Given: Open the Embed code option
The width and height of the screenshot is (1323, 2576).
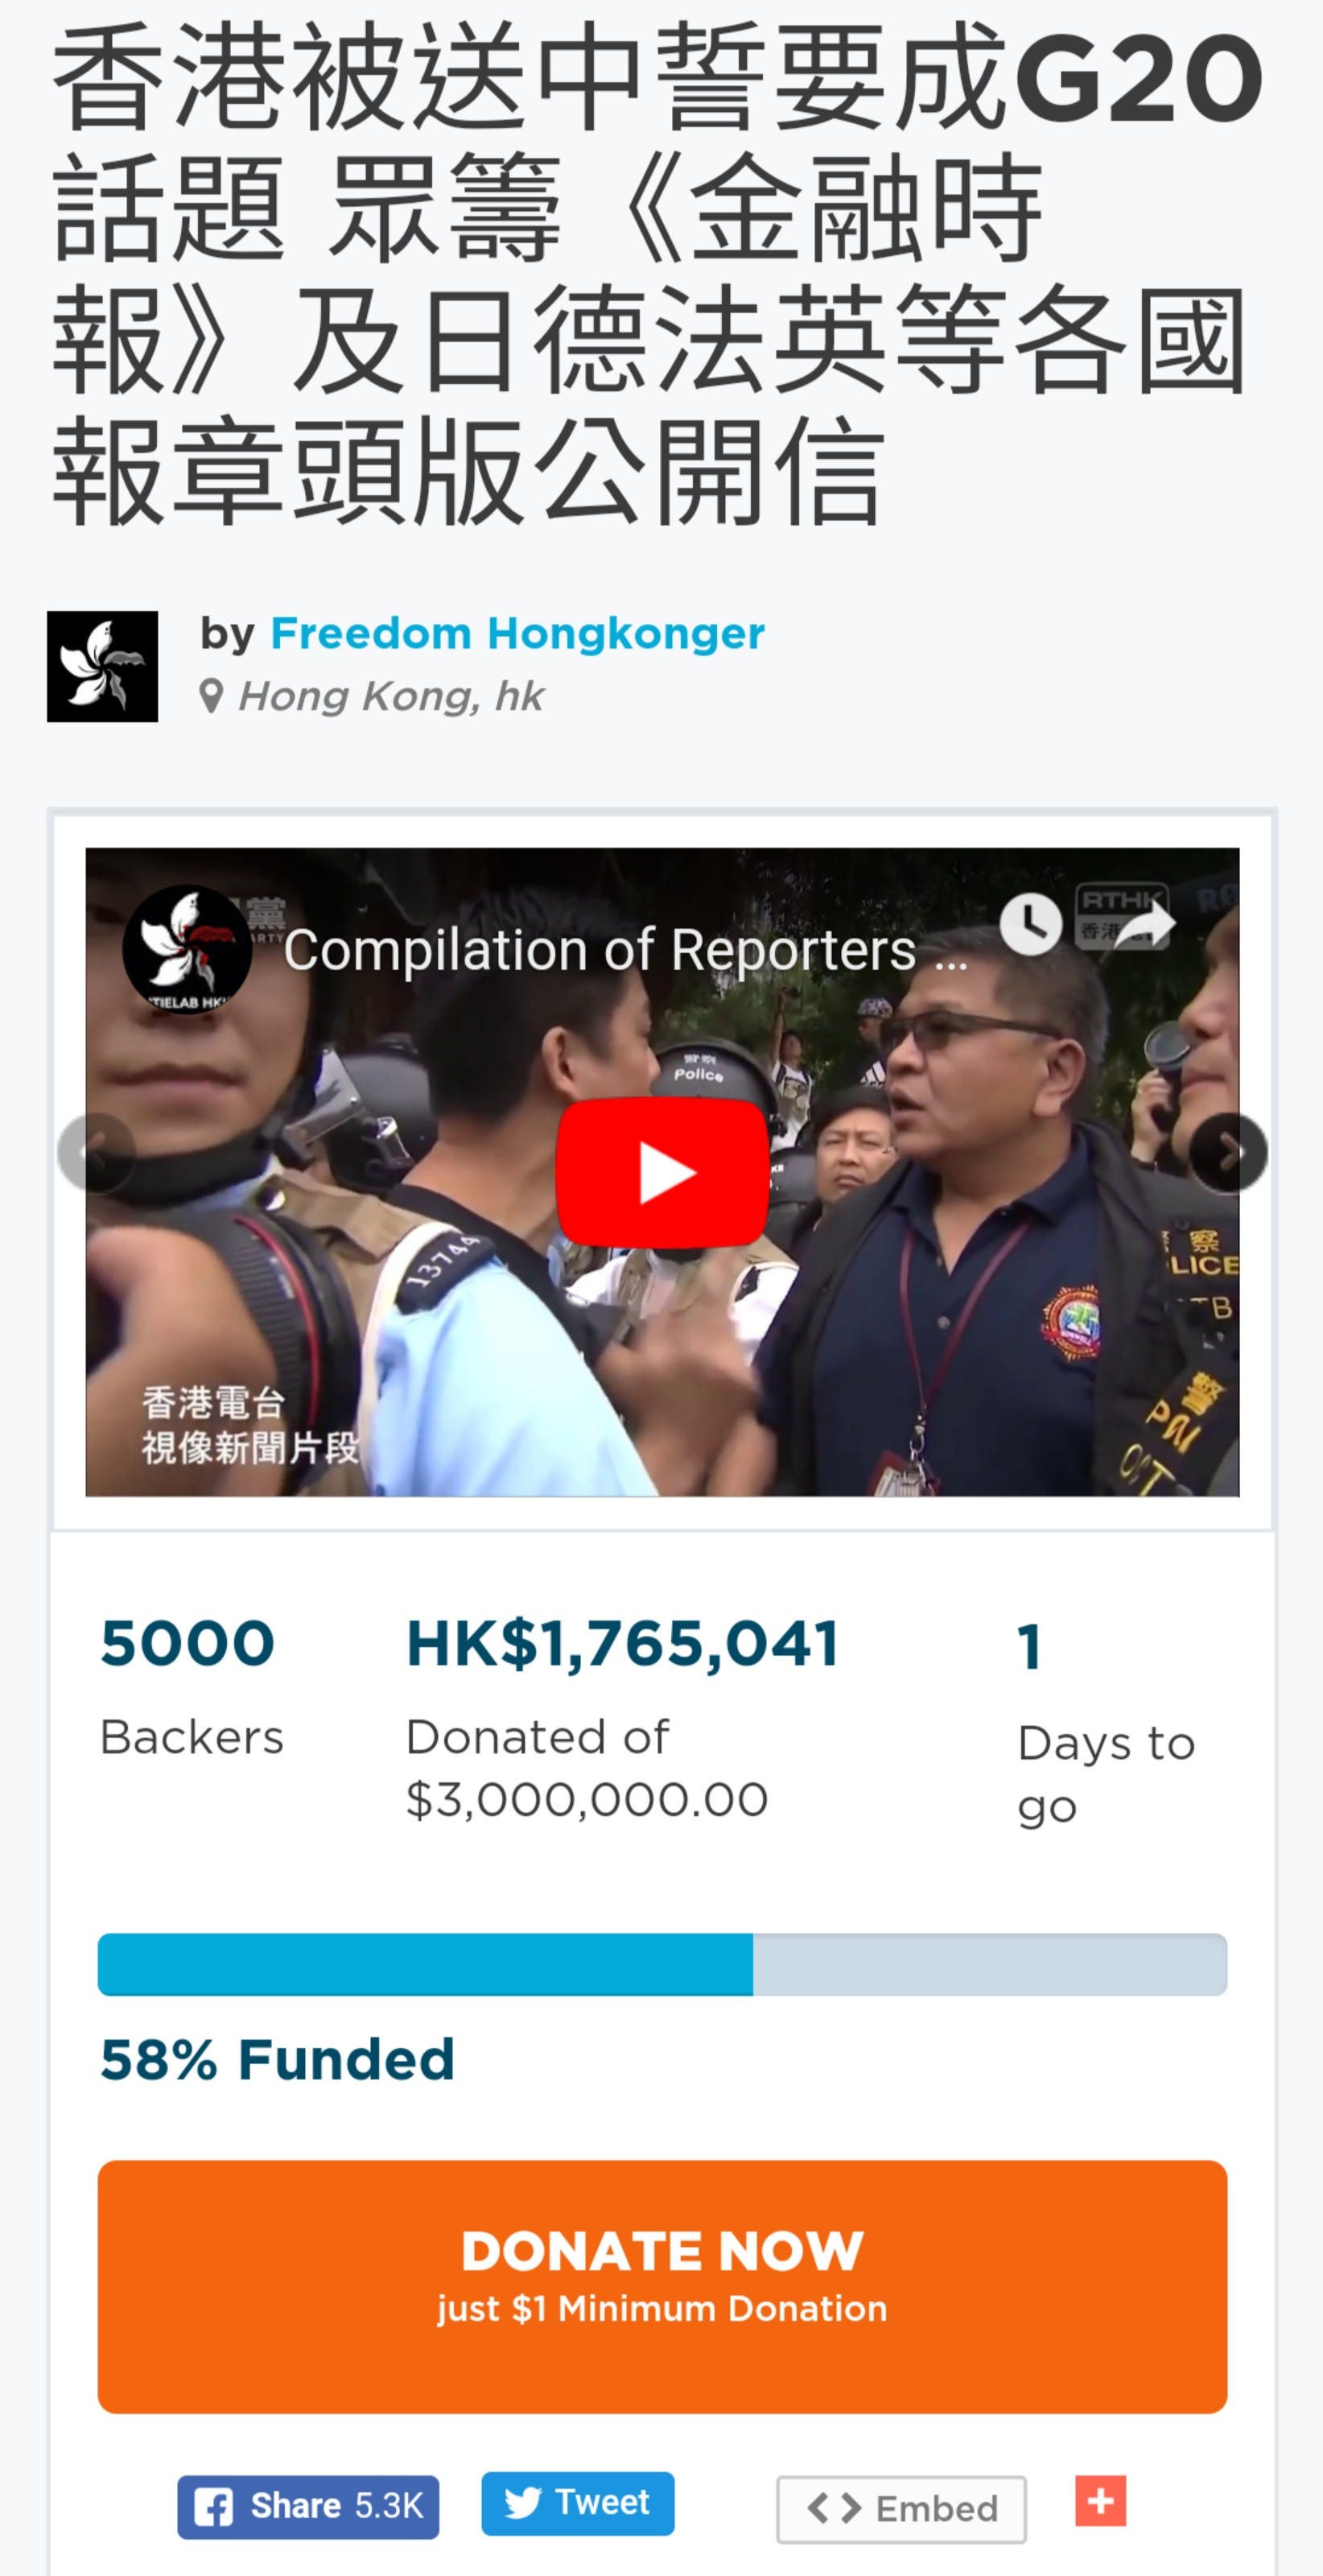Looking at the screenshot, I should pos(901,2509).
